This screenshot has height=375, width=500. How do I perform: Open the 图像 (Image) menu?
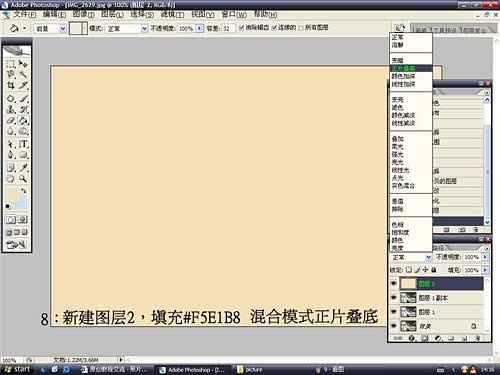click(84, 15)
